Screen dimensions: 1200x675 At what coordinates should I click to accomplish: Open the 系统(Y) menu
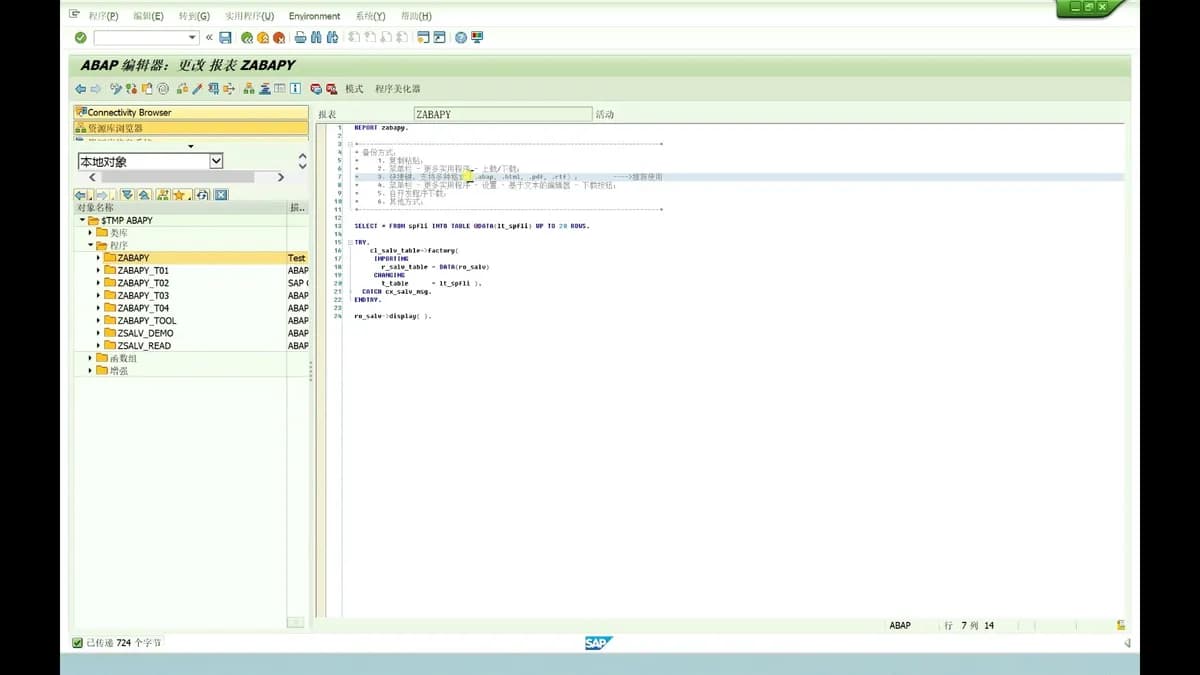(x=370, y=16)
